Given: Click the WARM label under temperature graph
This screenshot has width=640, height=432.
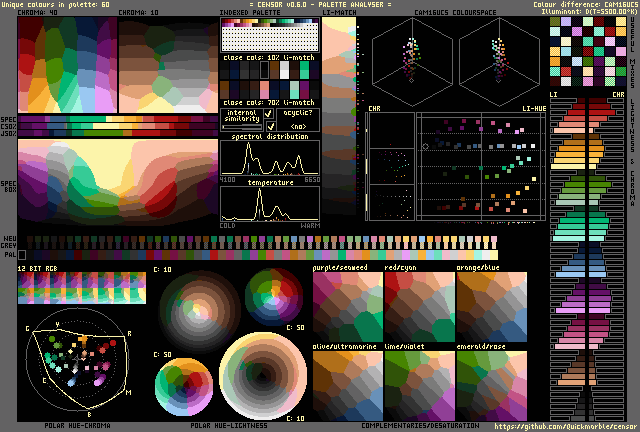Looking at the screenshot, I should [x=311, y=225].
